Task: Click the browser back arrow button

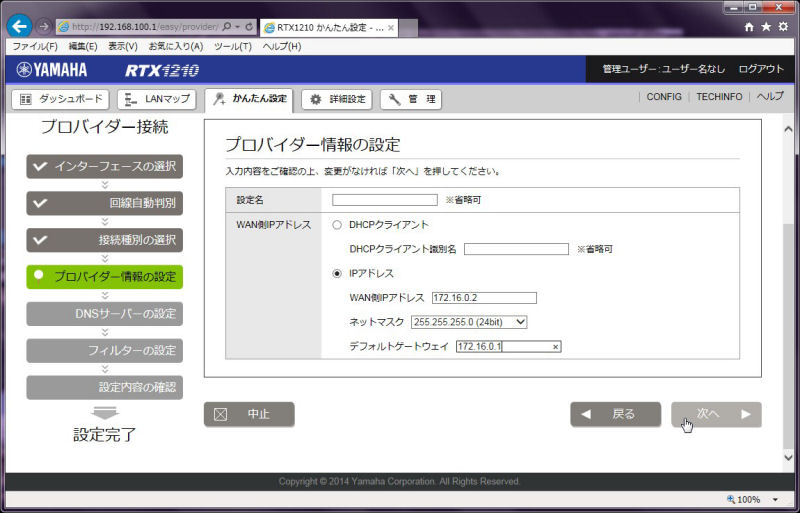Action: pos(19,26)
